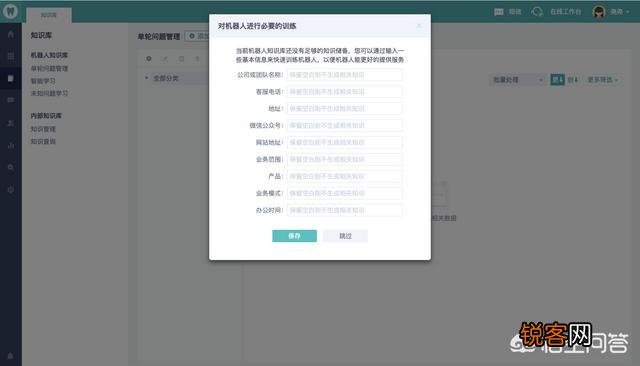
Task: Activate the second sort button next to it
Action: (x=573, y=80)
